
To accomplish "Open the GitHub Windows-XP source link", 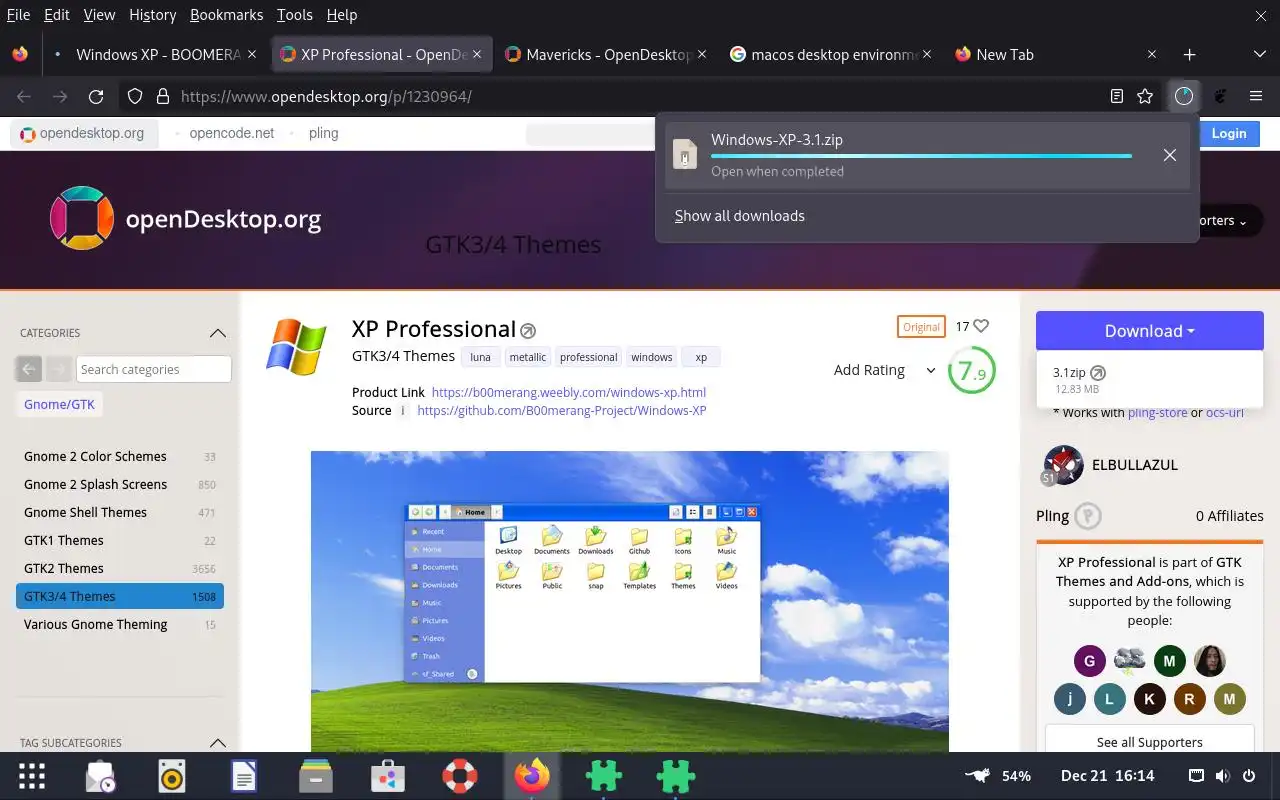I will point(562,411).
